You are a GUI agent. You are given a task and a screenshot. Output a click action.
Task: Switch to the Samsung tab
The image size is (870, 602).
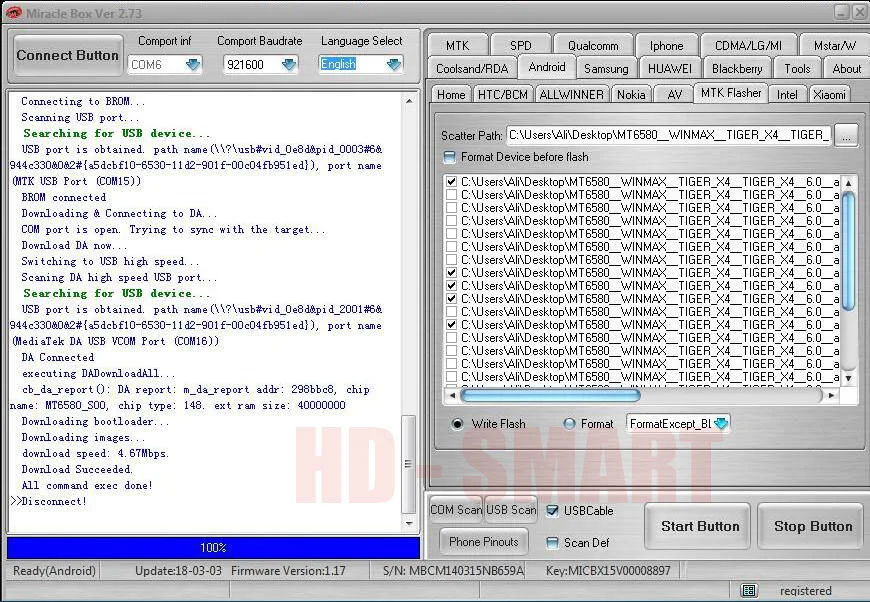coord(606,69)
